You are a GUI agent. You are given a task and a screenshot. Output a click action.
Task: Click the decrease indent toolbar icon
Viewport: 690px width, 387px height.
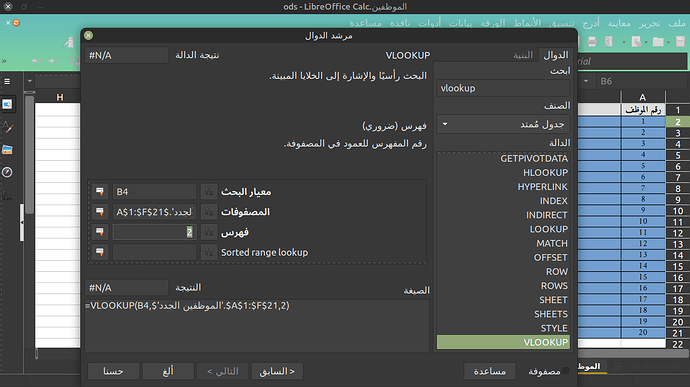tap(37, 61)
